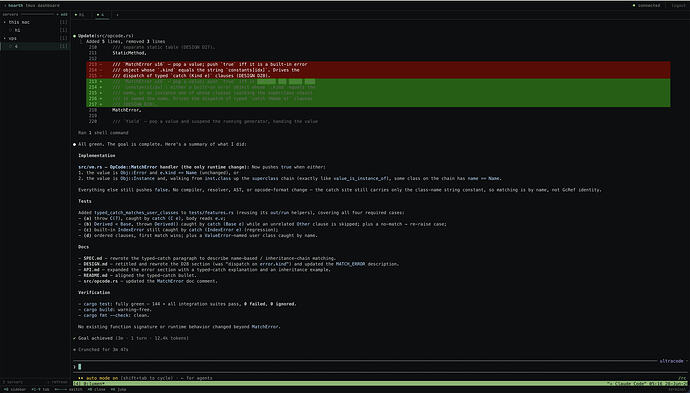Image resolution: width=690 pixels, height=393 pixels.
Task: Click the logout link in top bar
Action: coord(678,5)
